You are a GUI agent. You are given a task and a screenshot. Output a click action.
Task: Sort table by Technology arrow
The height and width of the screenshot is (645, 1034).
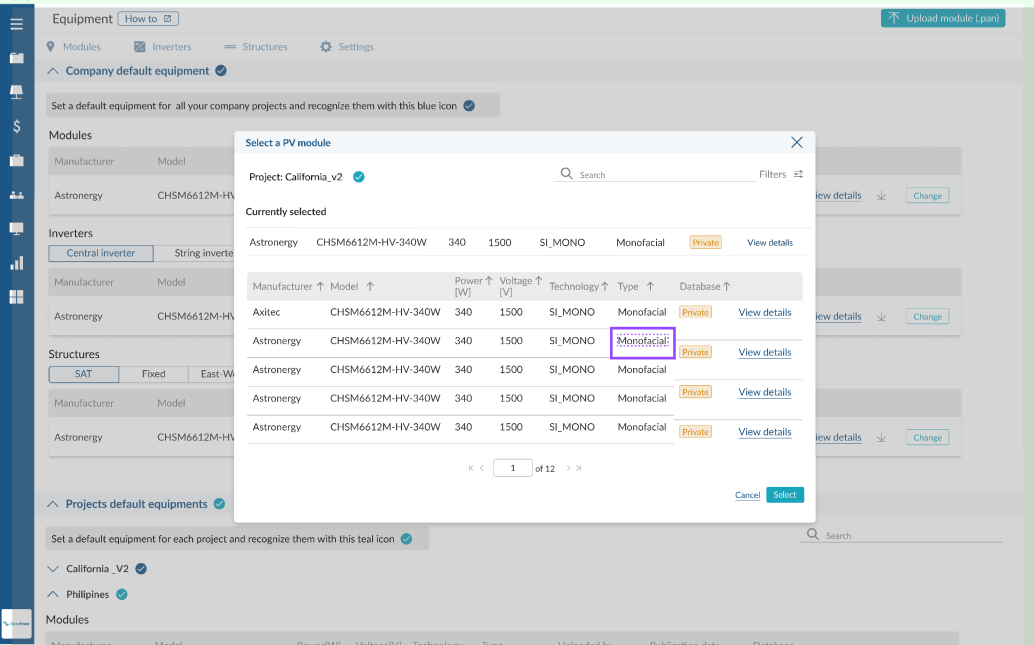tap(605, 286)
